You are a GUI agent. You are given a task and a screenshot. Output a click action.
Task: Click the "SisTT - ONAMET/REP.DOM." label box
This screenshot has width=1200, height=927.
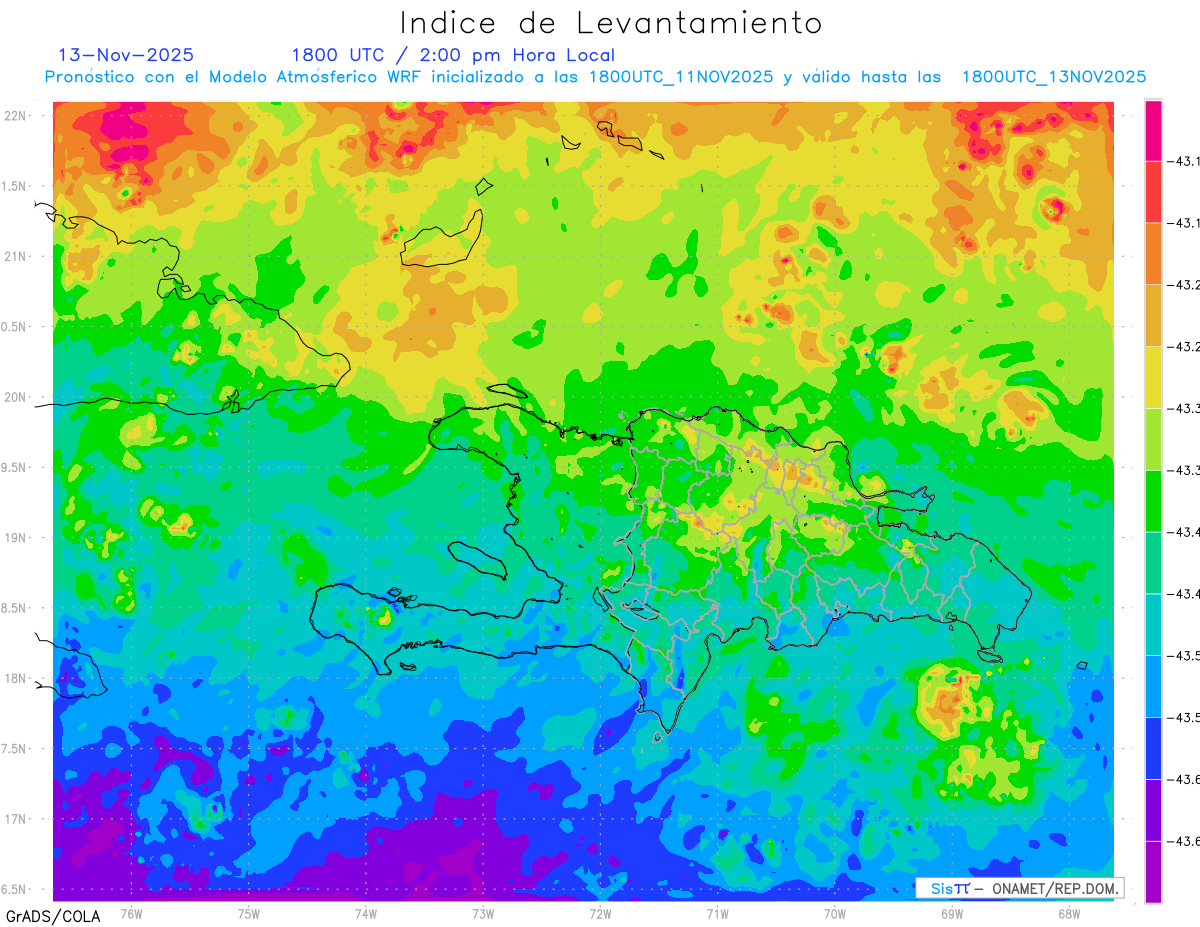pyautogui.click(x=1020, y=888)
